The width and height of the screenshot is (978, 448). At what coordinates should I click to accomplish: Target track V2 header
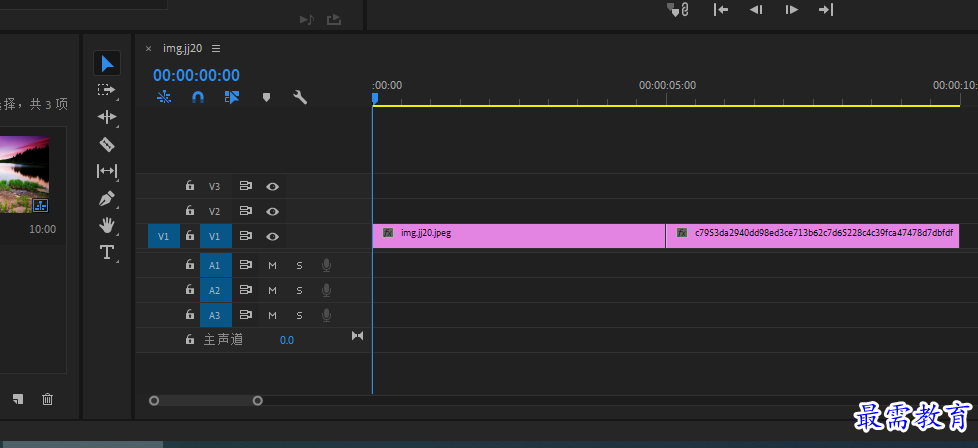tap(215, 212)
